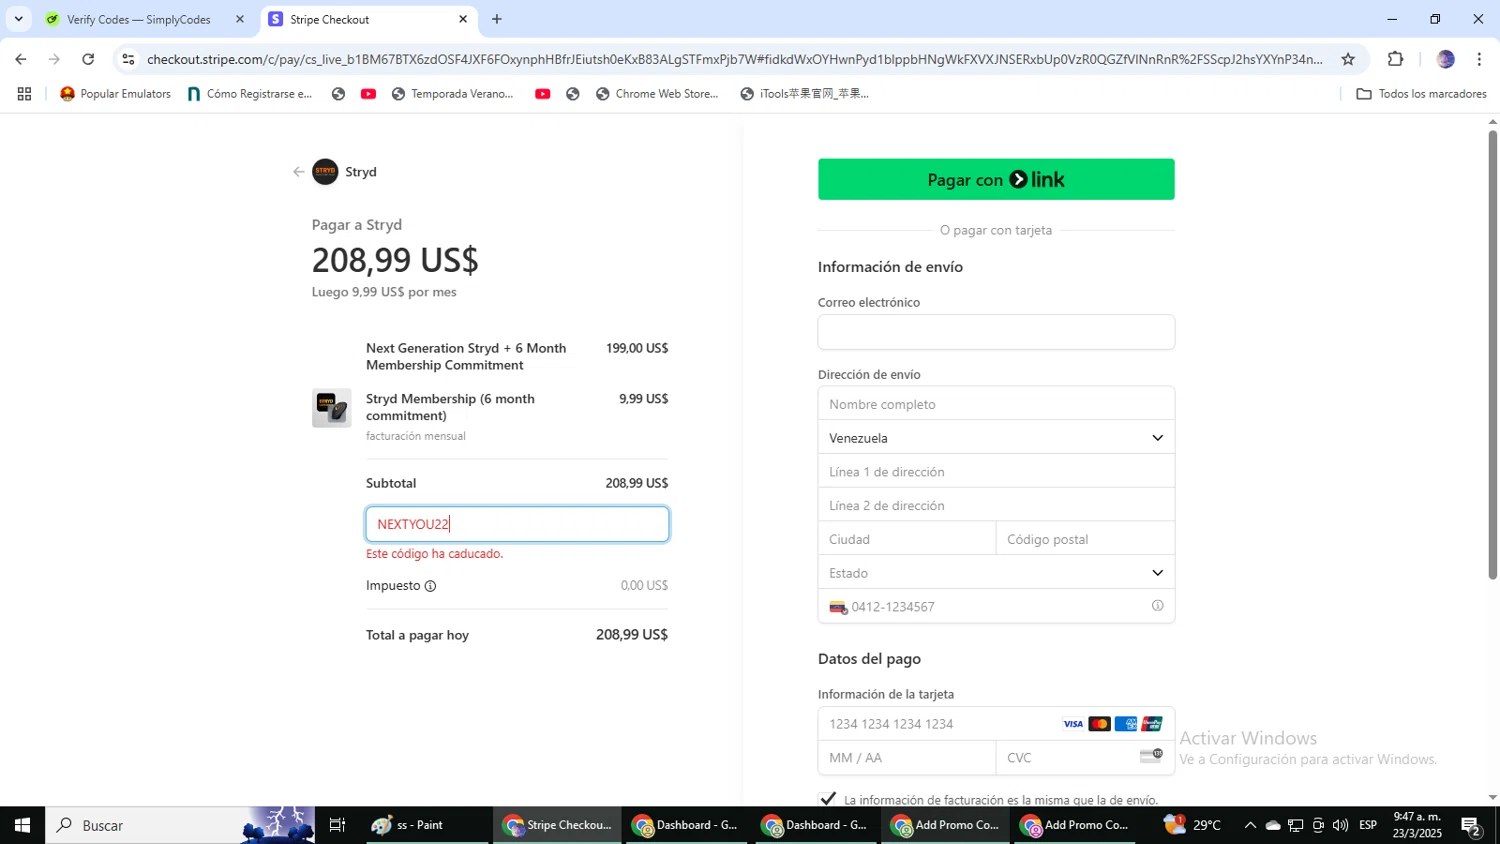Go back in browser history
Viewport: 1500px width, 844px height.
click(21, 59)
